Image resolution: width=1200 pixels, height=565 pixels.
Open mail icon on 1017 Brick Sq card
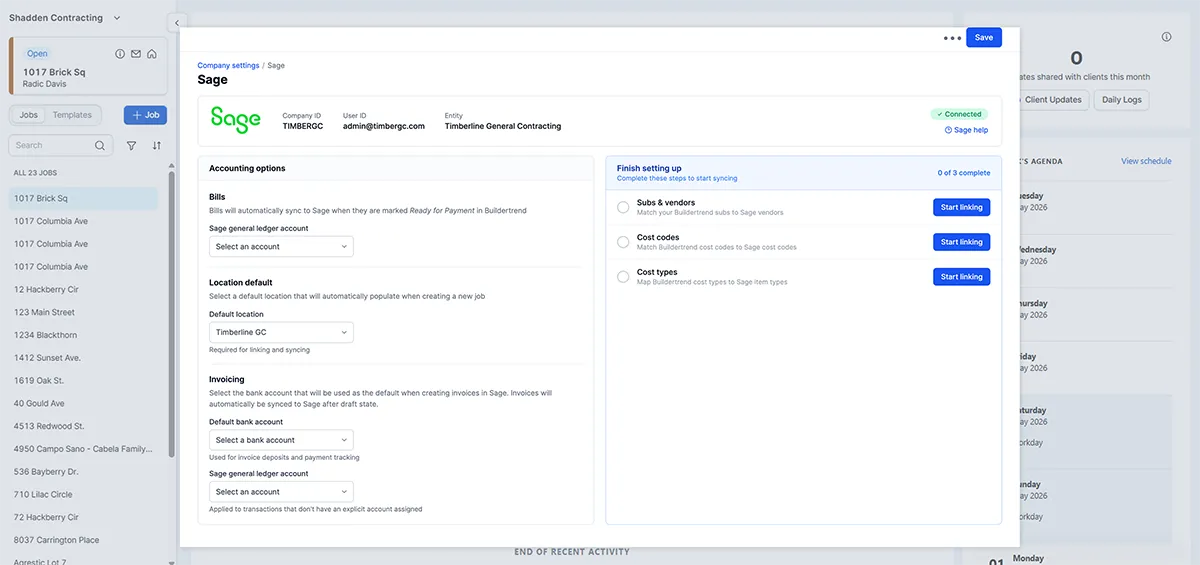136,54
